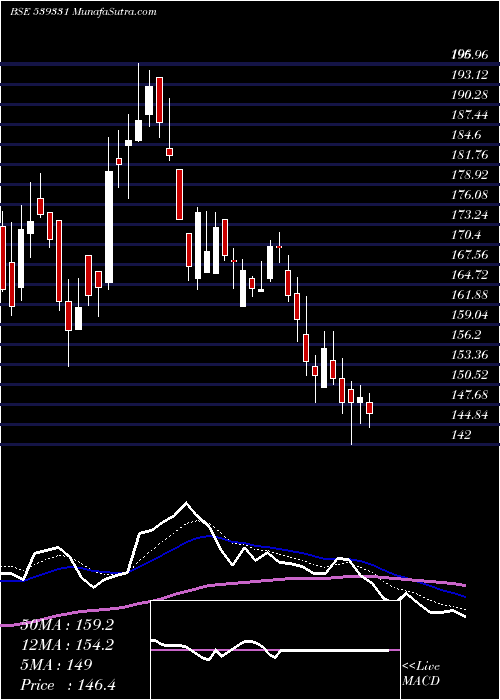The width and height of the screenshot is (500, 700).
Task: Click the tallest white candlestick near 178
Action: (109, 227)
